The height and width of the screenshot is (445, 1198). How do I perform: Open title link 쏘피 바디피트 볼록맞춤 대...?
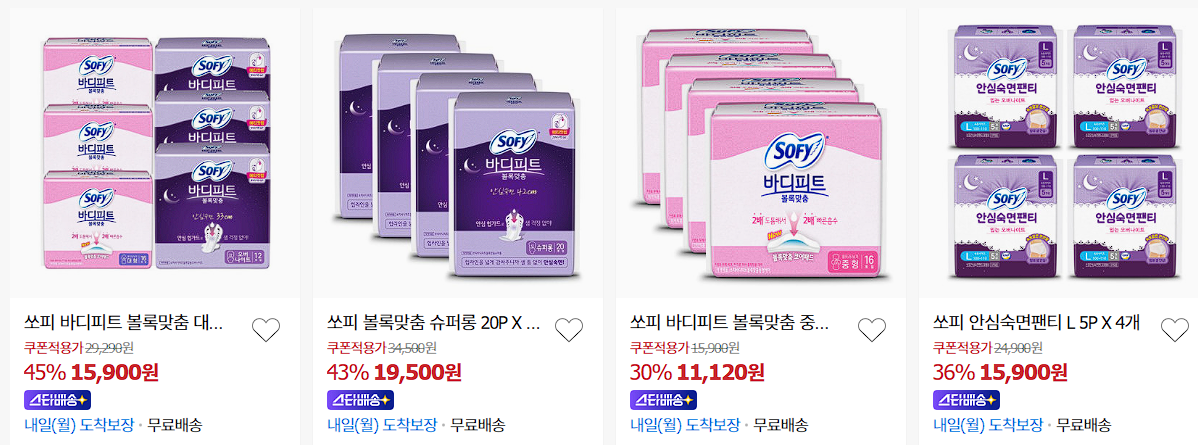pyautogui.click(x=125, y=323)
